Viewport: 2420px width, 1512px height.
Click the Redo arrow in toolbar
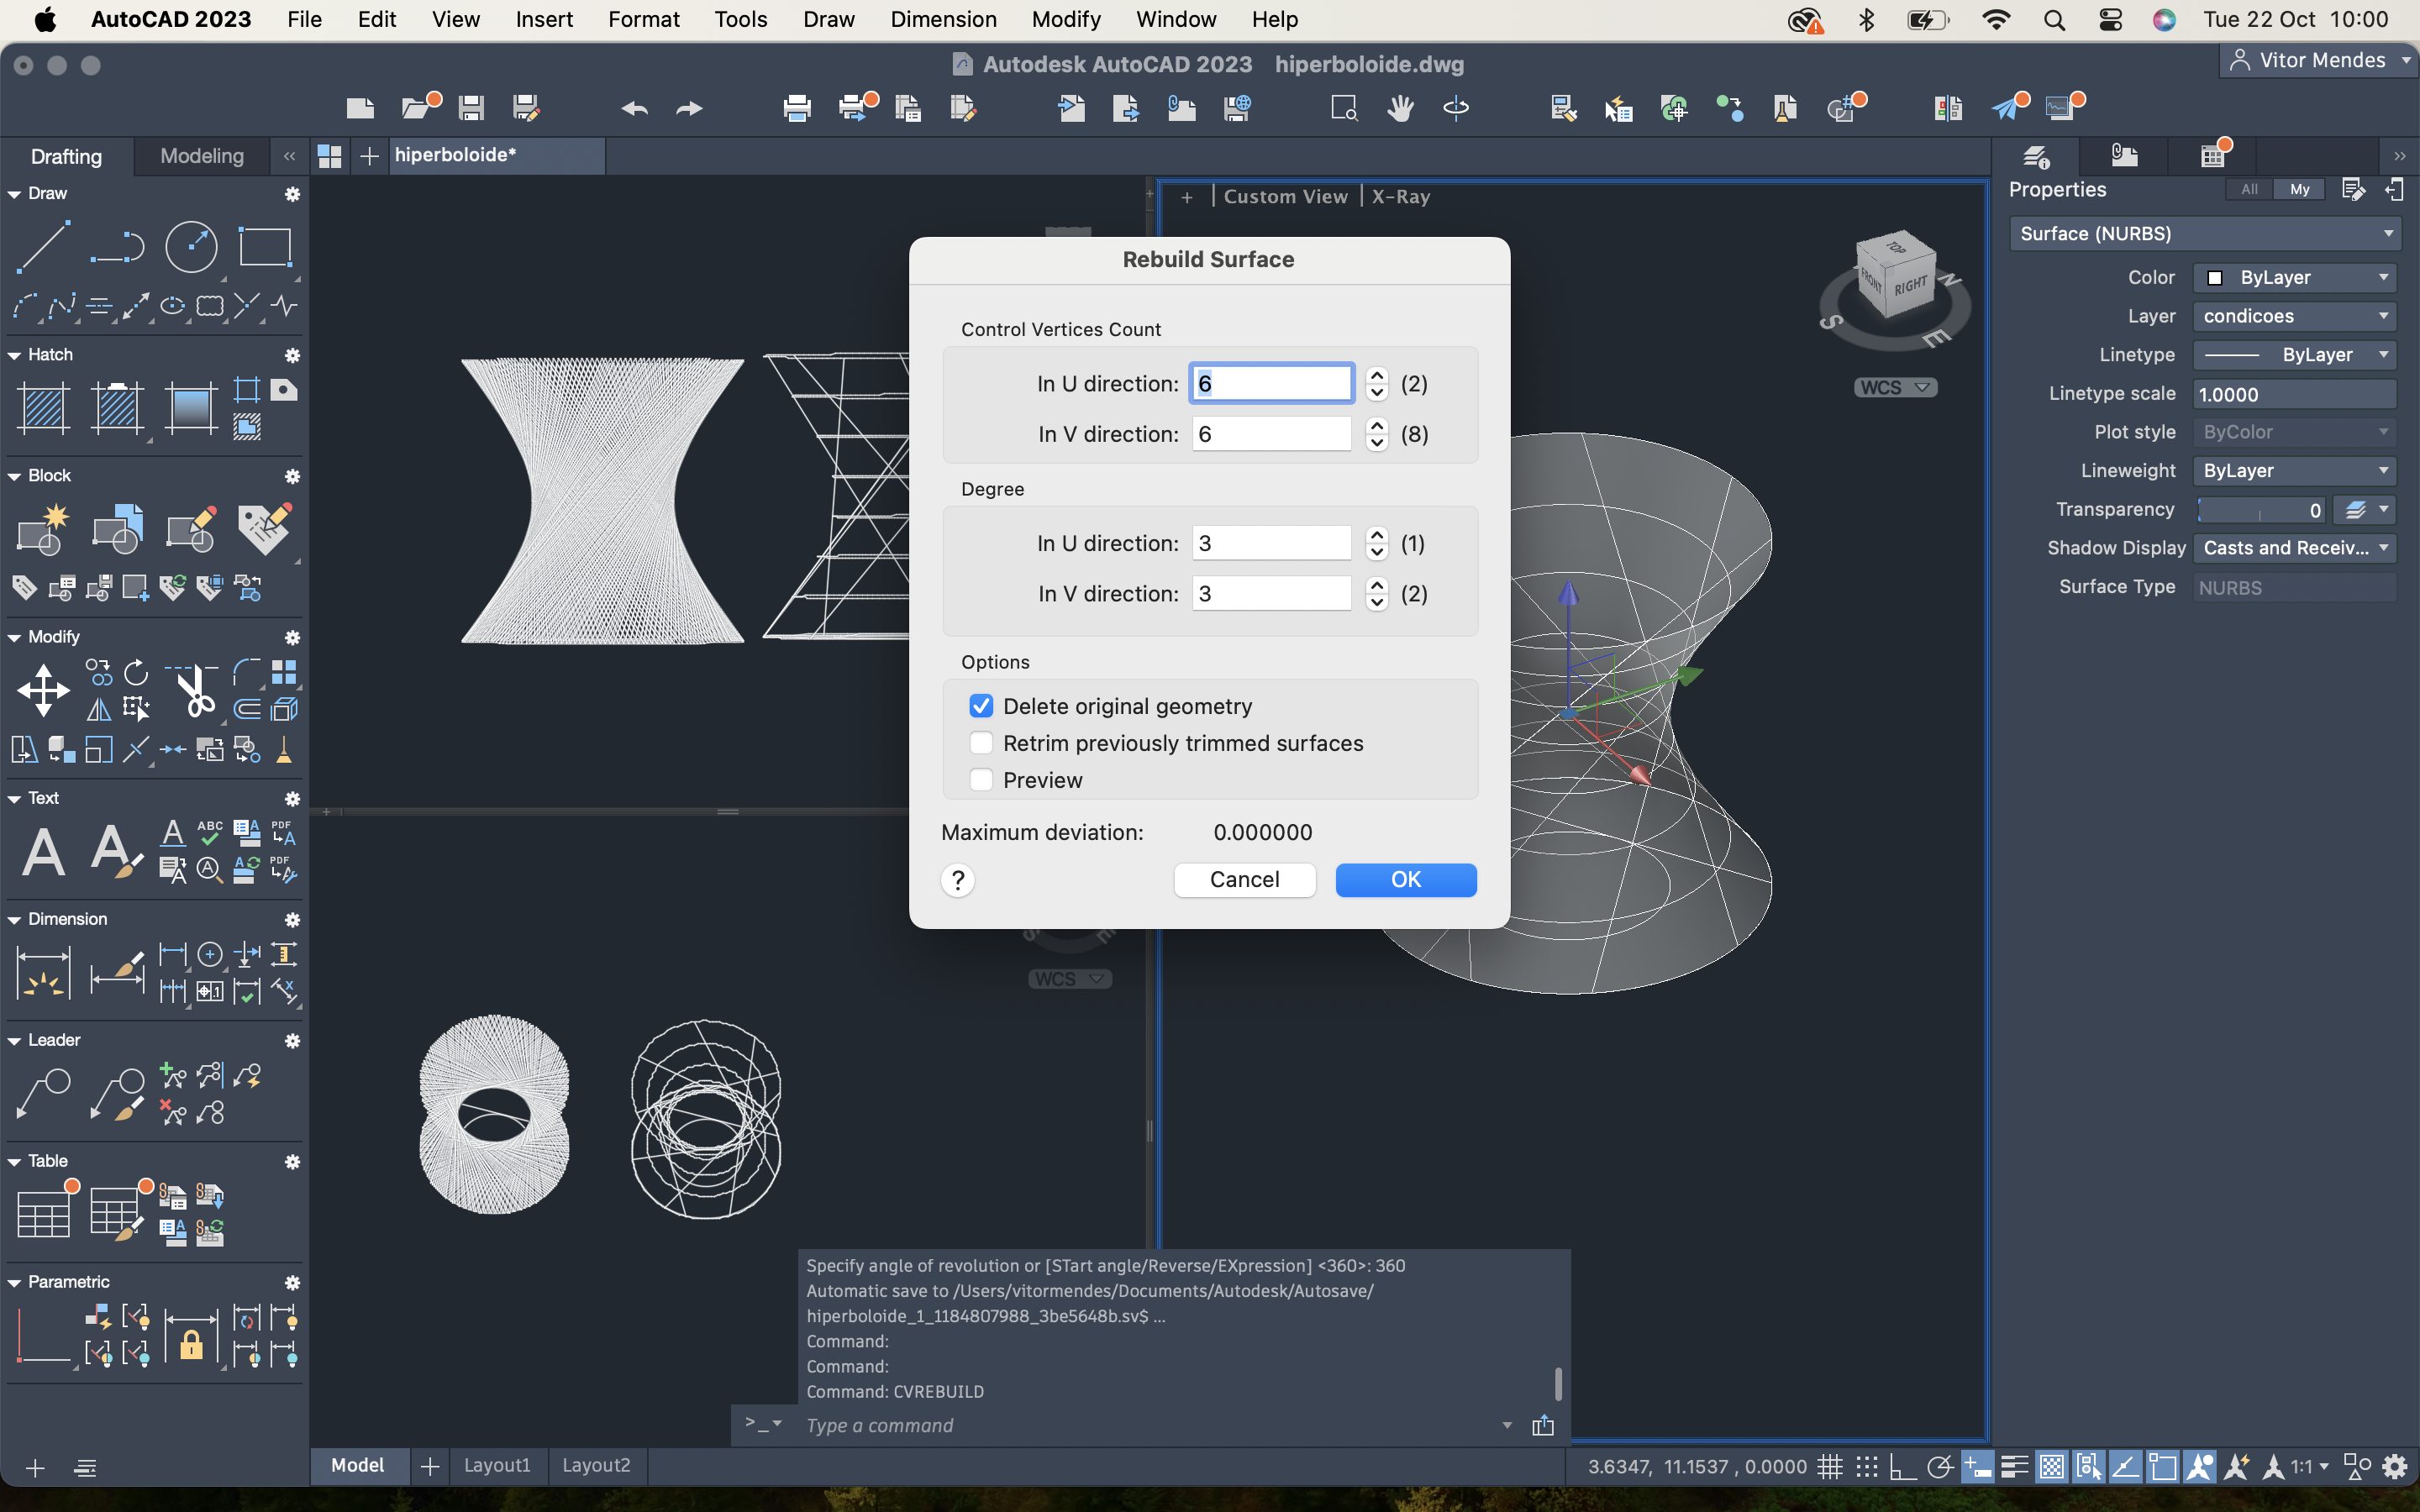[x=690, y=108]
